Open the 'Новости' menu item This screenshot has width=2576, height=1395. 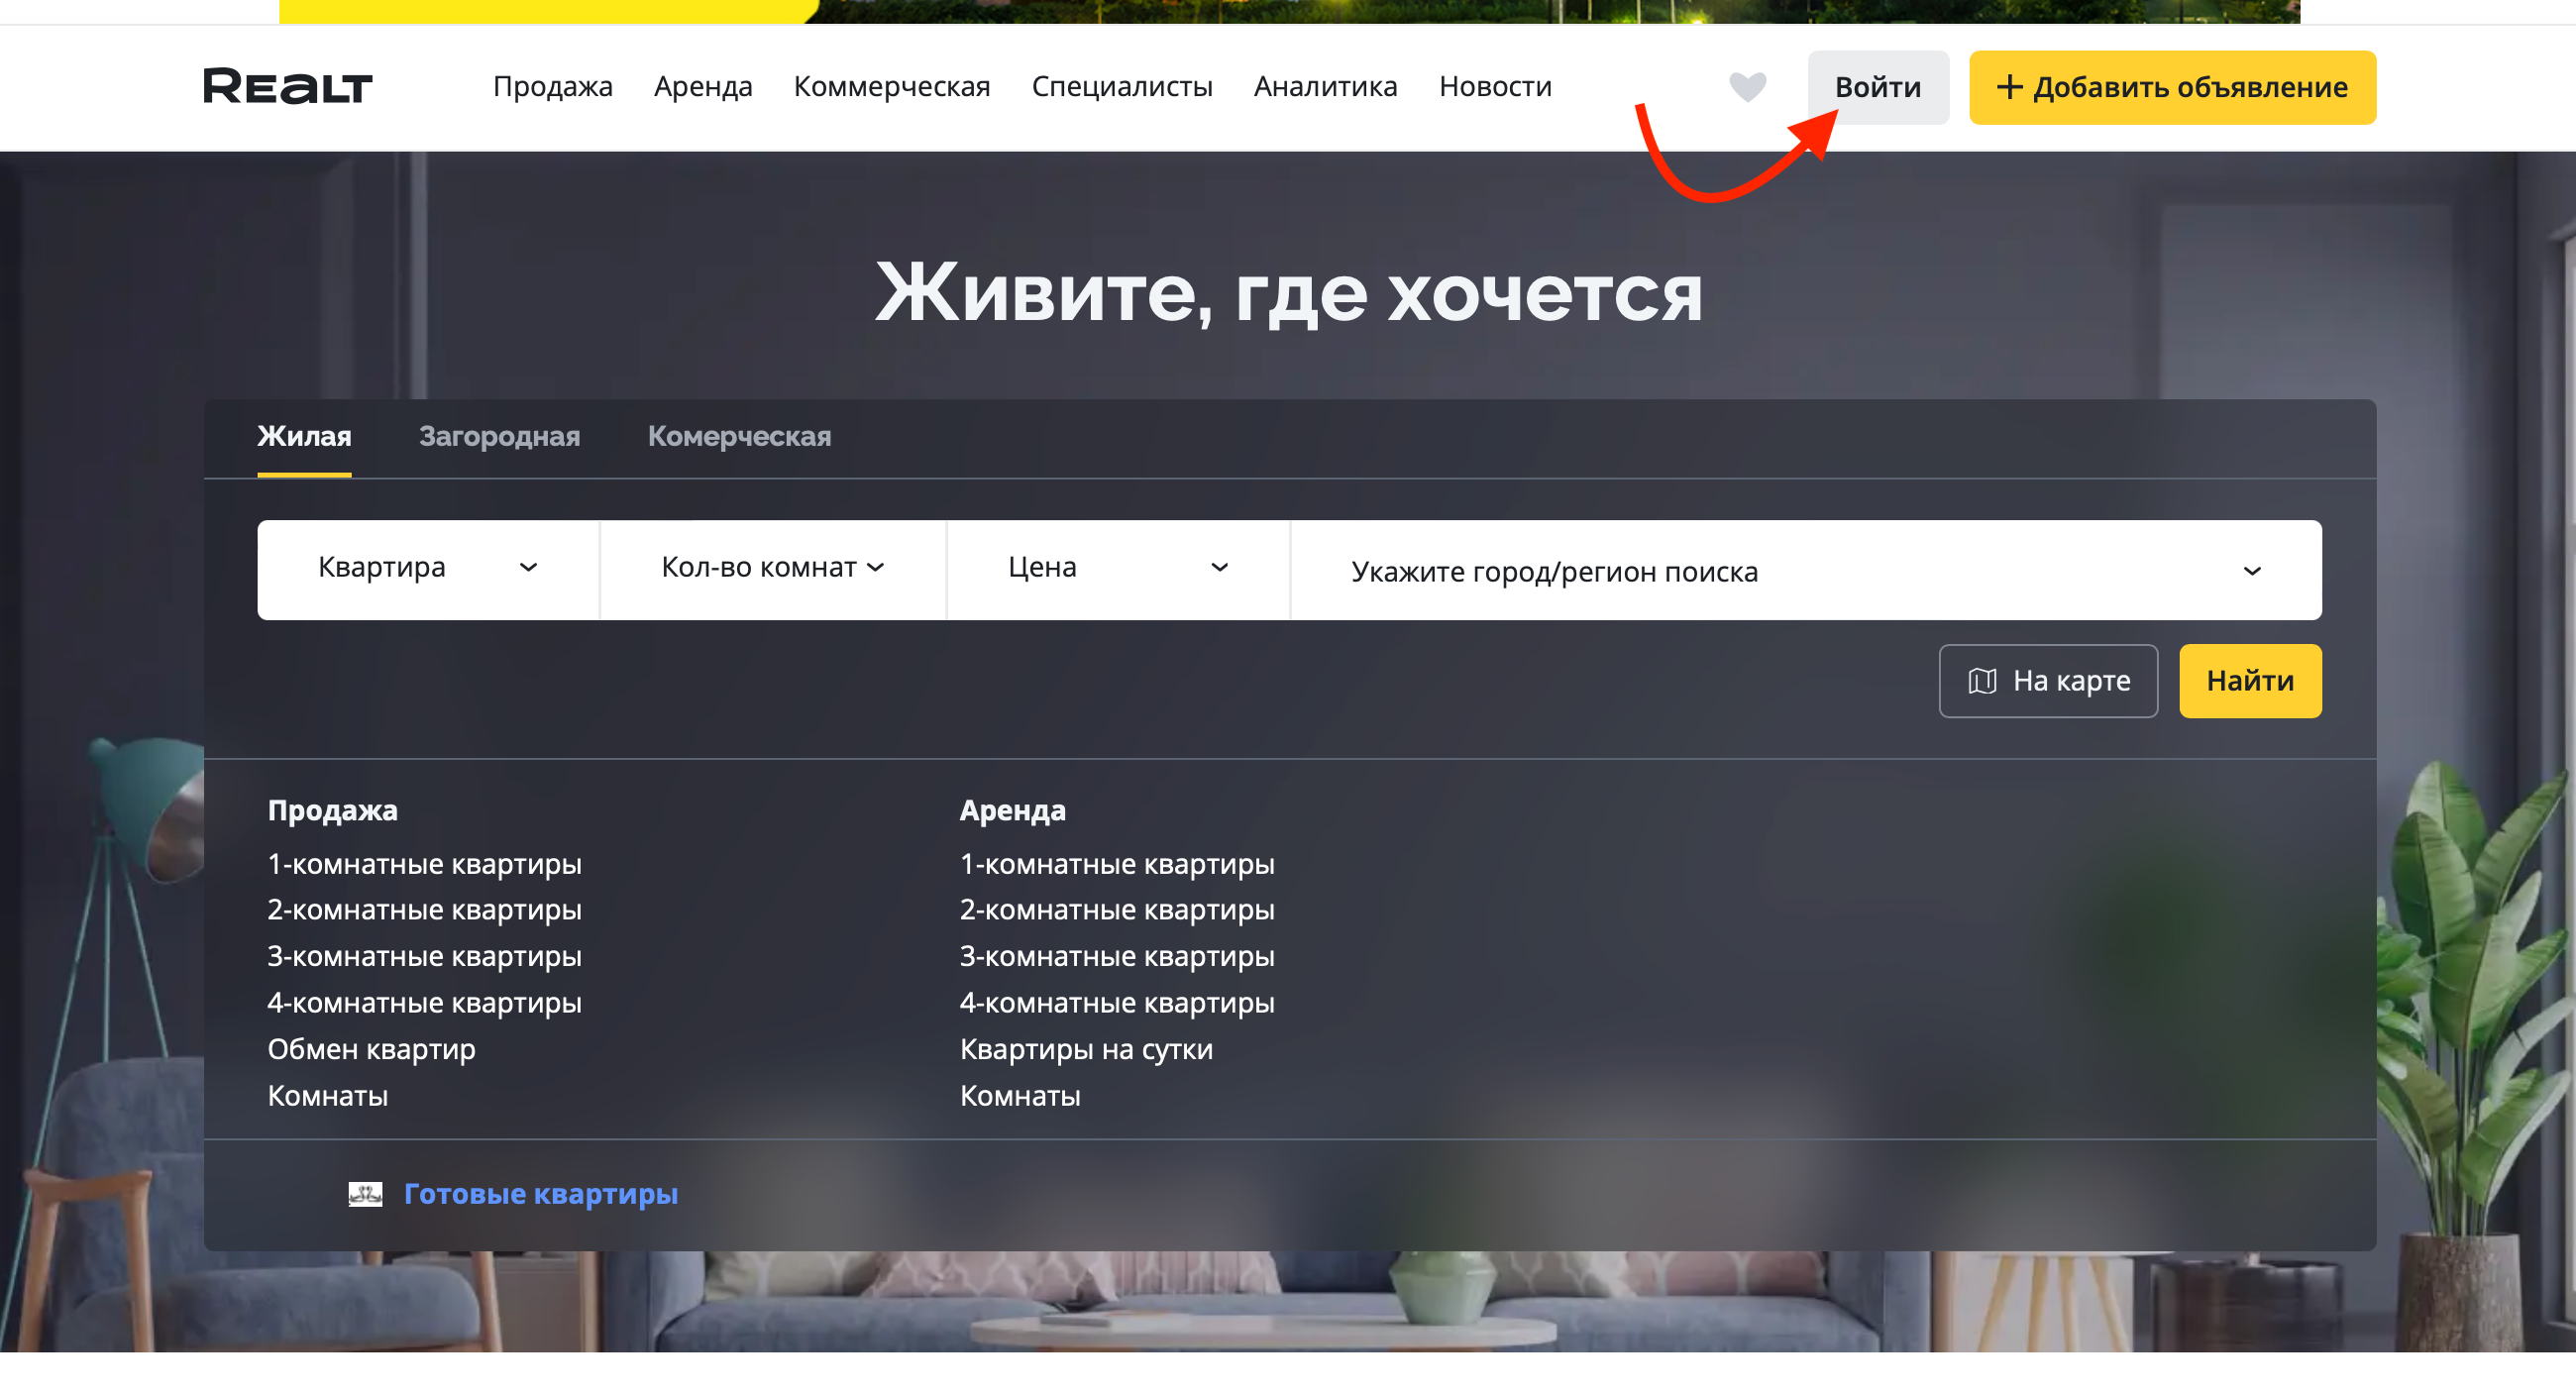point(1495,87)
